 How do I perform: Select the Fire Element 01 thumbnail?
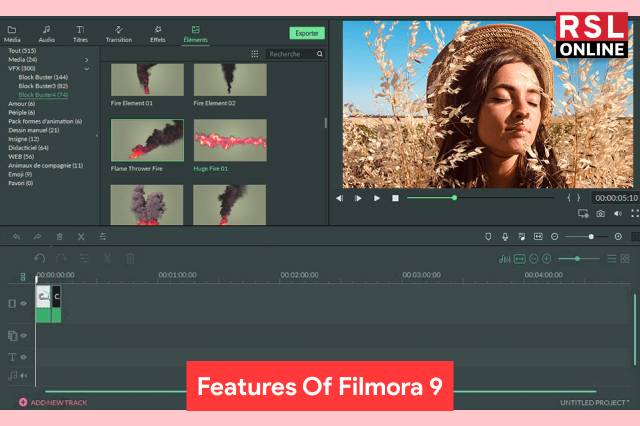coord(147,80)
